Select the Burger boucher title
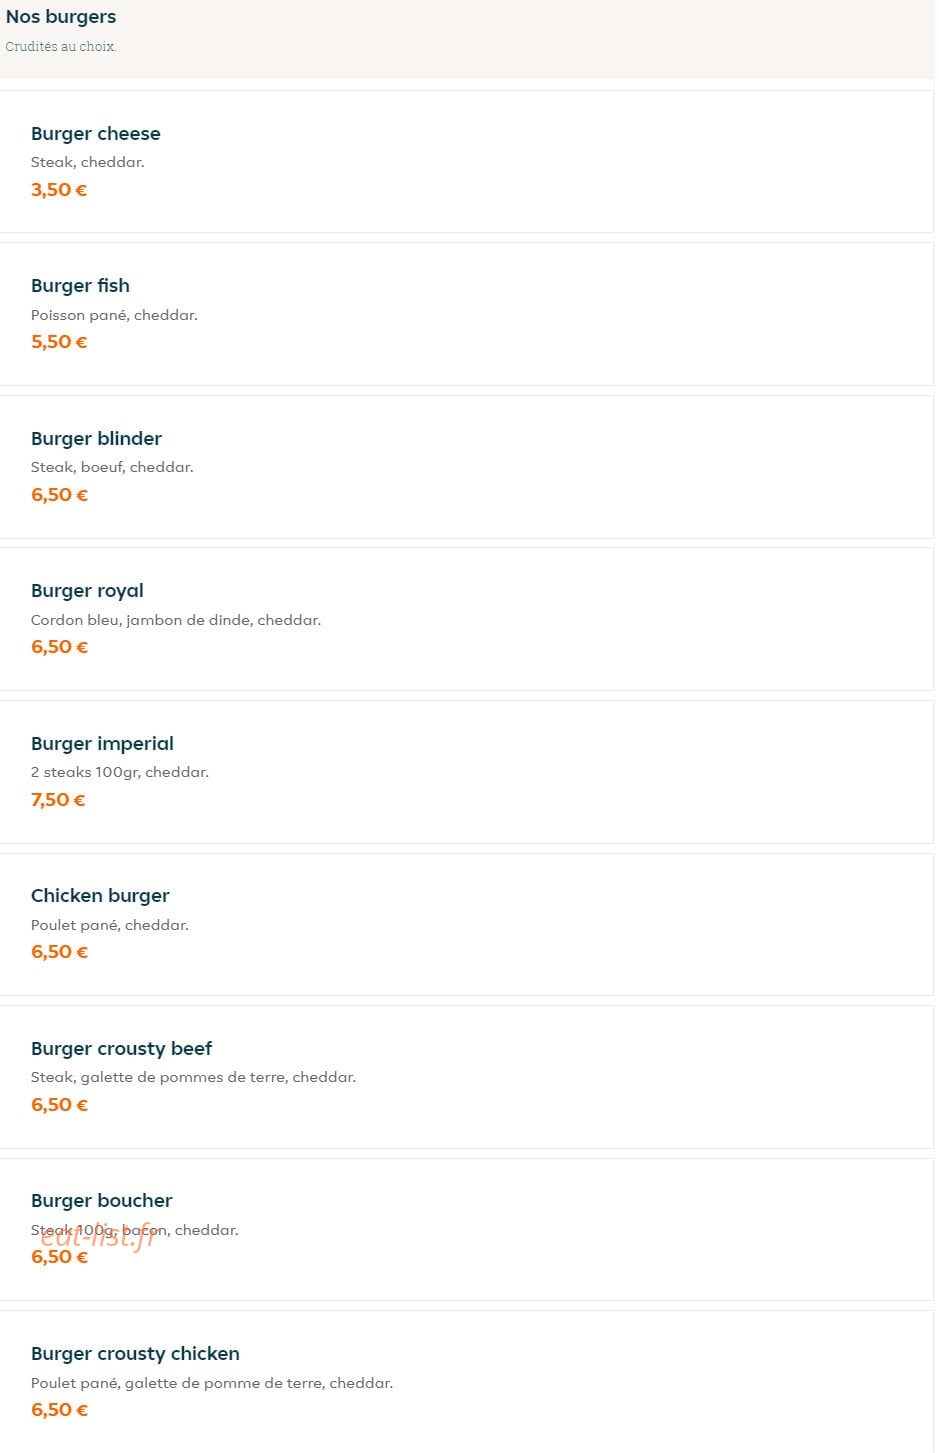This screenshot has width=939, height=1453. 101,1201
